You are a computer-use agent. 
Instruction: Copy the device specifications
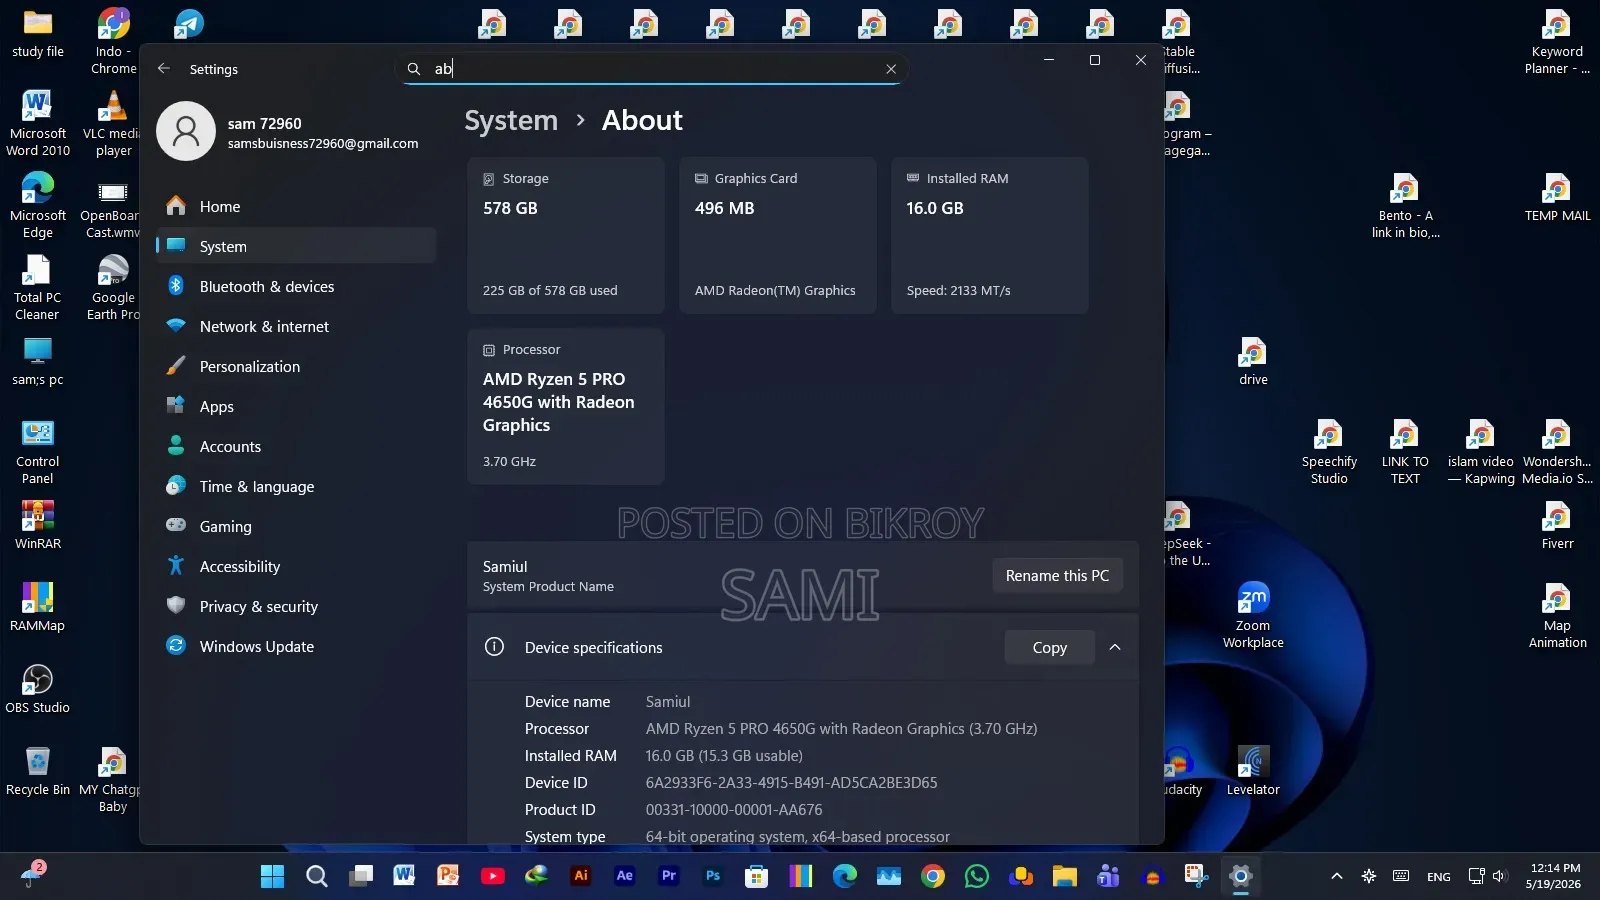tap(1049, 647)
